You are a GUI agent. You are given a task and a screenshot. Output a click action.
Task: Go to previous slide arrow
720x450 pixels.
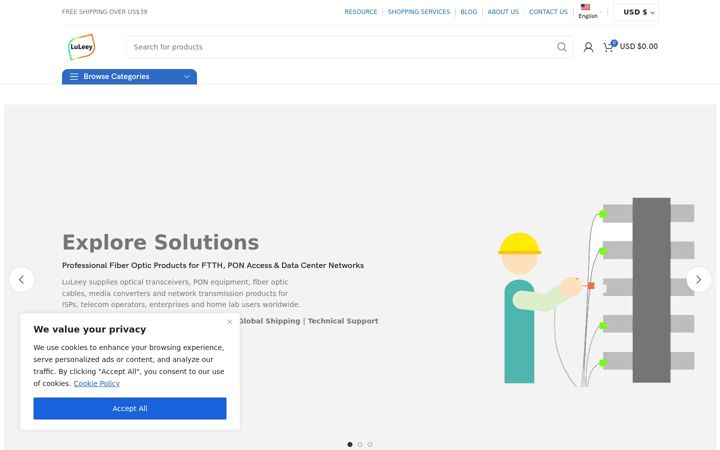(x=21, y=279)
